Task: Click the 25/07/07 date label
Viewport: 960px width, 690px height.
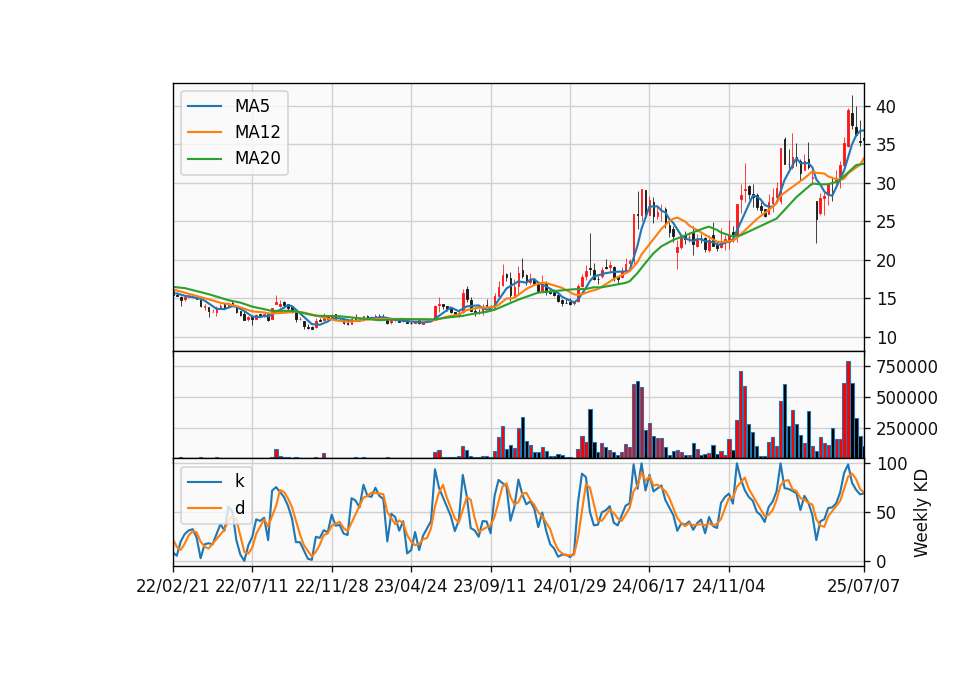Action: point(864,586)
